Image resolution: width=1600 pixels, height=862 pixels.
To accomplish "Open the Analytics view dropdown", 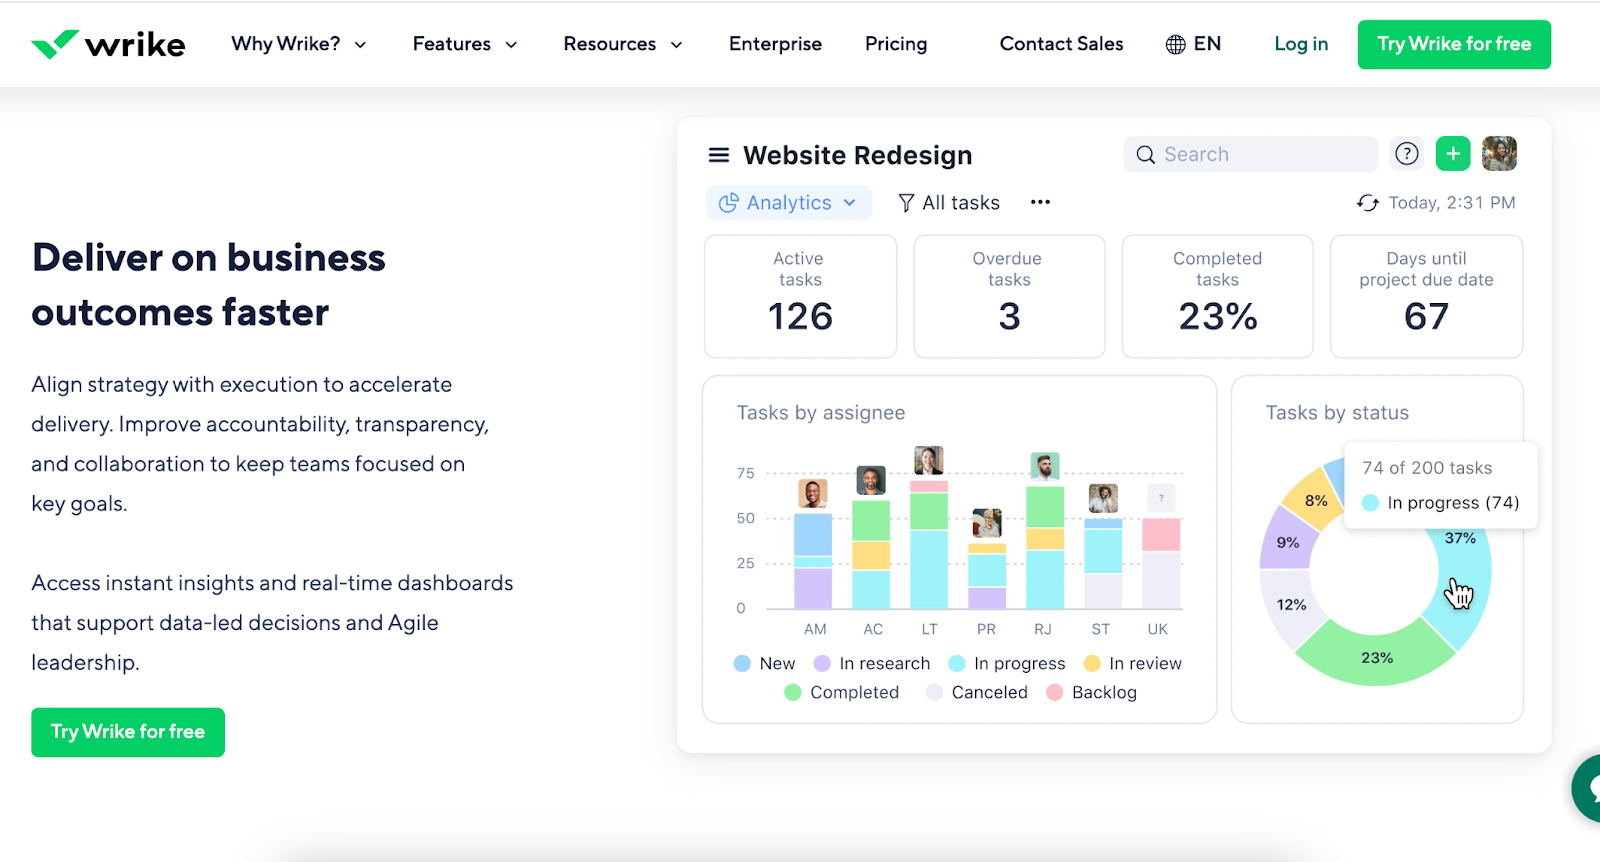I will (x=789, y=203).
